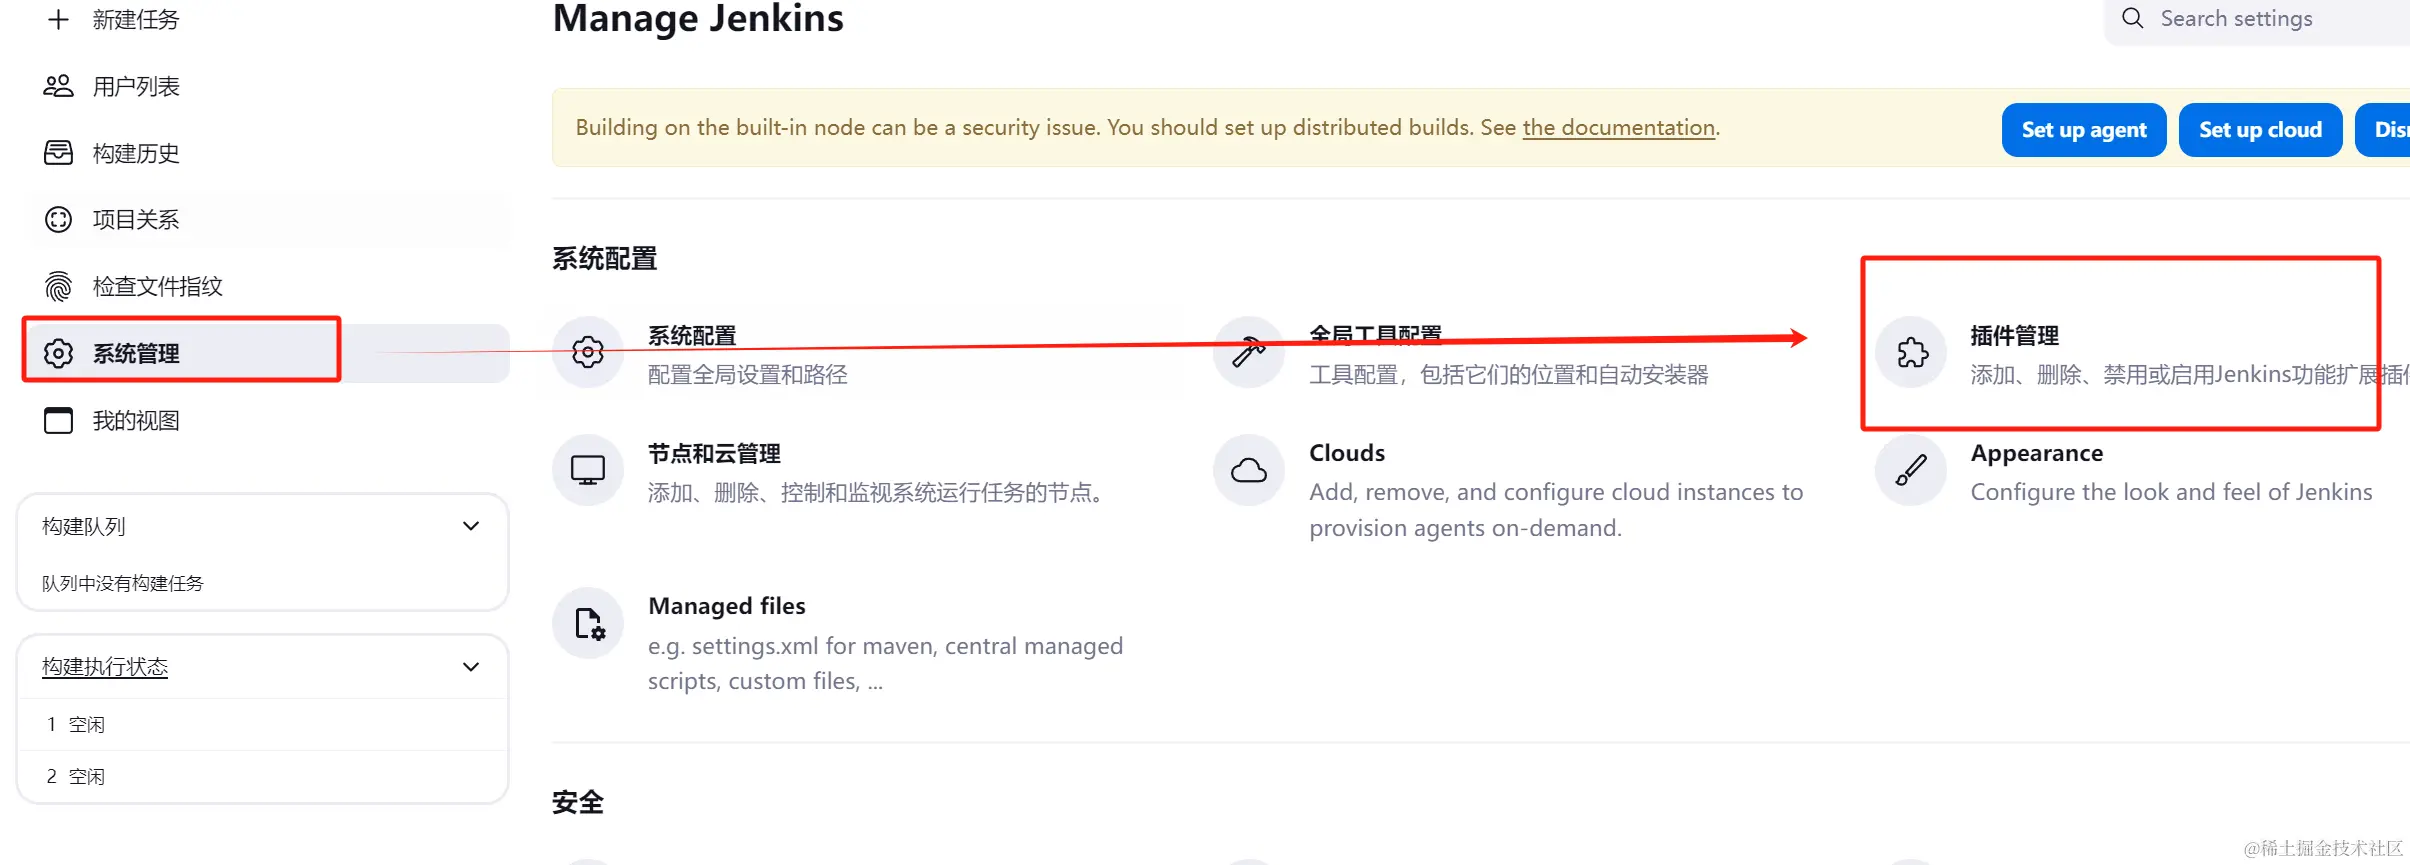Click the fingerprint icon beside 检查文件指纹
This screenshot has width=2410, height=865.
pos(59,286)
